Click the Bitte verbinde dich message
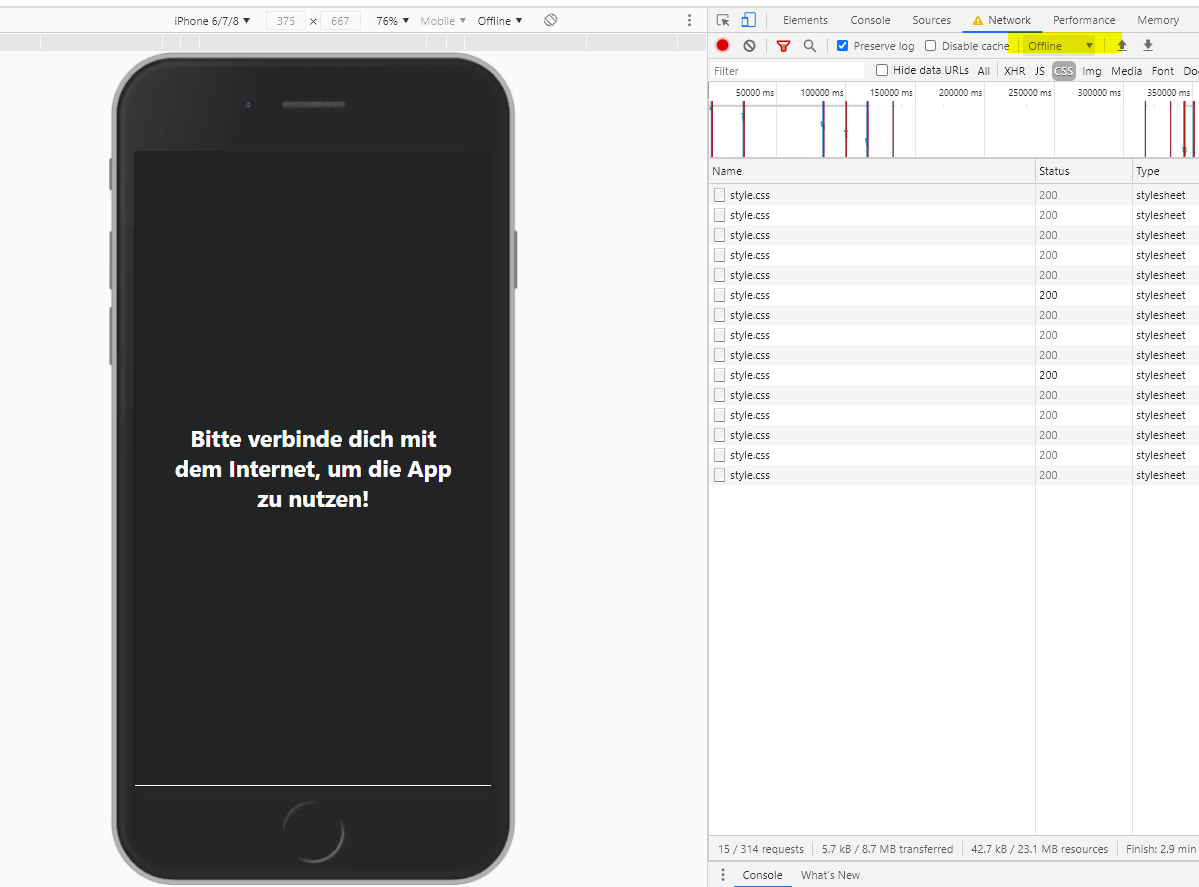Image resolution: width=1199 pixels, height=887 pixels. point(313,469)
